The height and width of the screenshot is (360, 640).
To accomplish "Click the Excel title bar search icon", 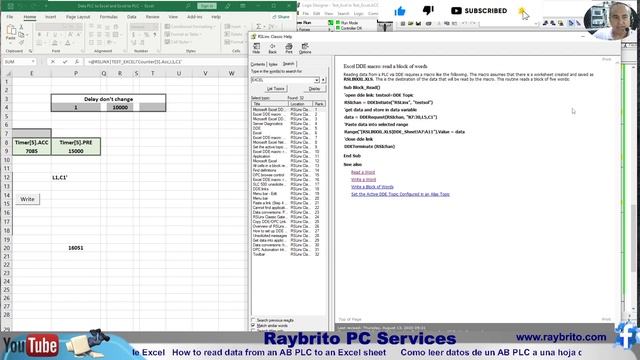I will (x=188, y=6).
